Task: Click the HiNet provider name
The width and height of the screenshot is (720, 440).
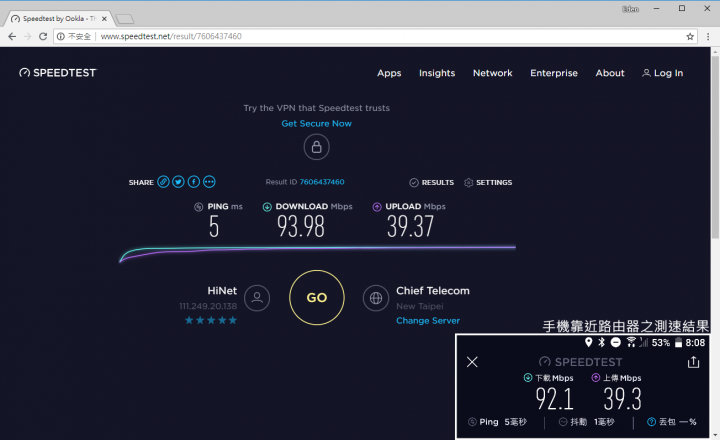Action: [222, 291]
